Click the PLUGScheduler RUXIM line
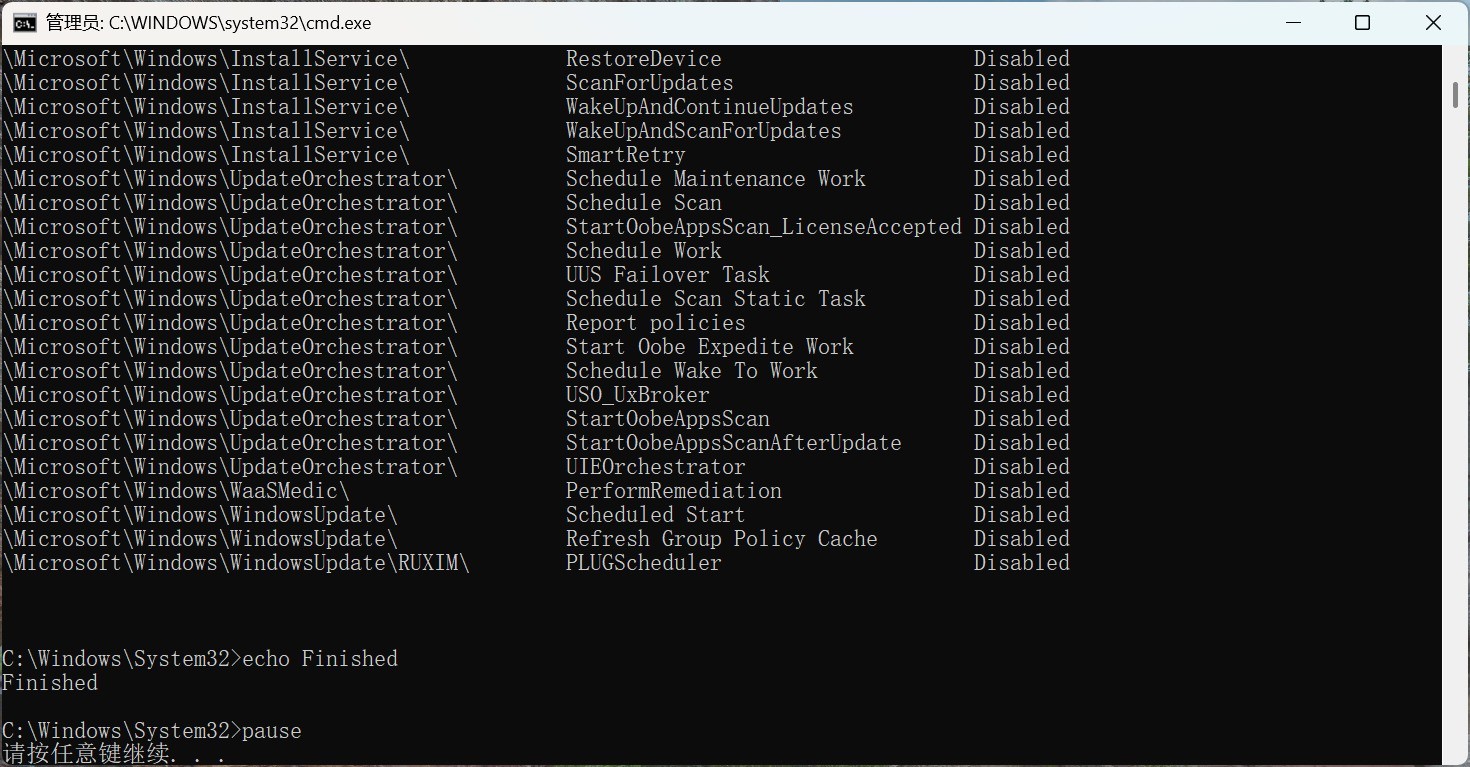The height and width of the screenshot is (767, 1470). tap(643, 562)
